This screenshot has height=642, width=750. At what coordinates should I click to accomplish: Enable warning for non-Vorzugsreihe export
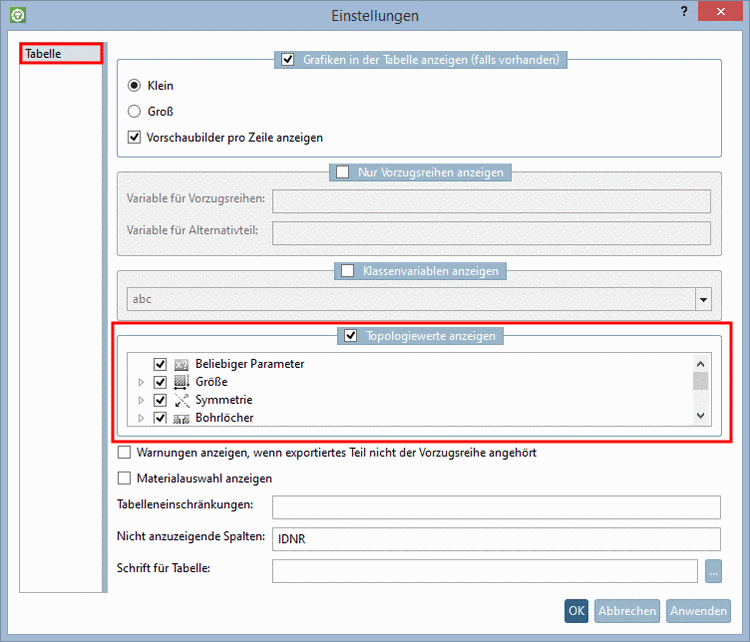124,453
